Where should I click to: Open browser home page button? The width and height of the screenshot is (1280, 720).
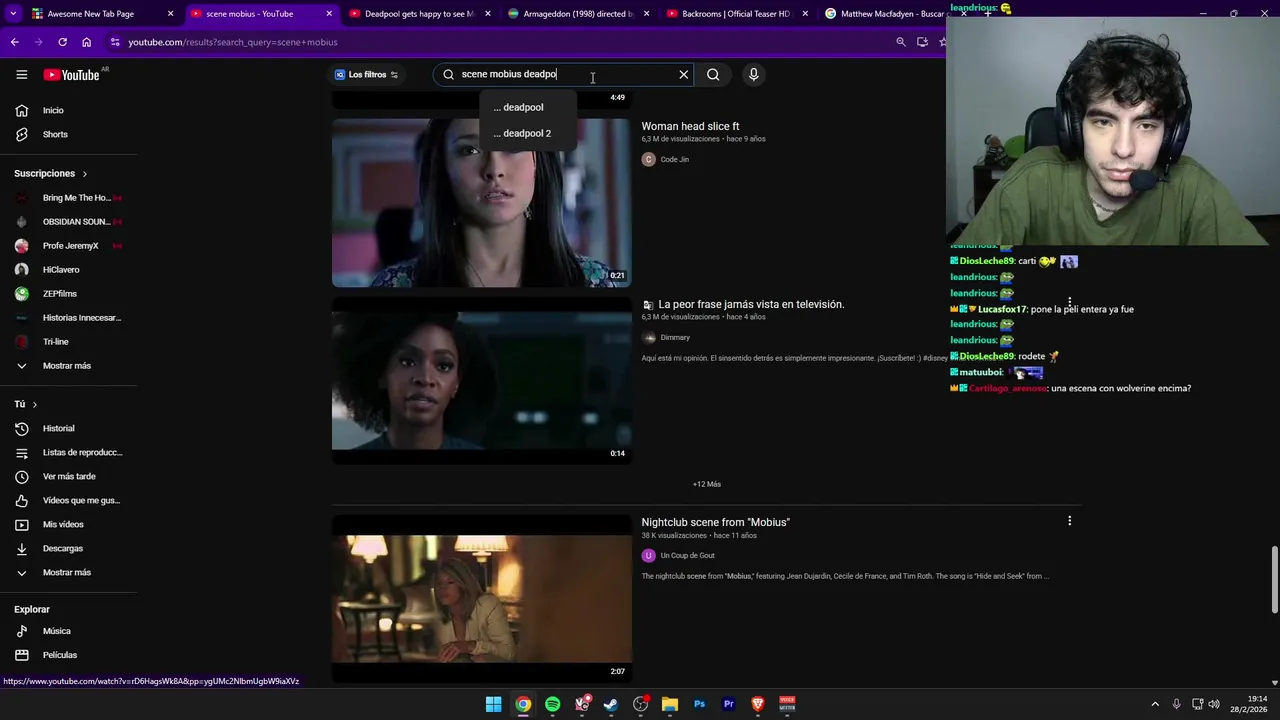tap(86, 42)
